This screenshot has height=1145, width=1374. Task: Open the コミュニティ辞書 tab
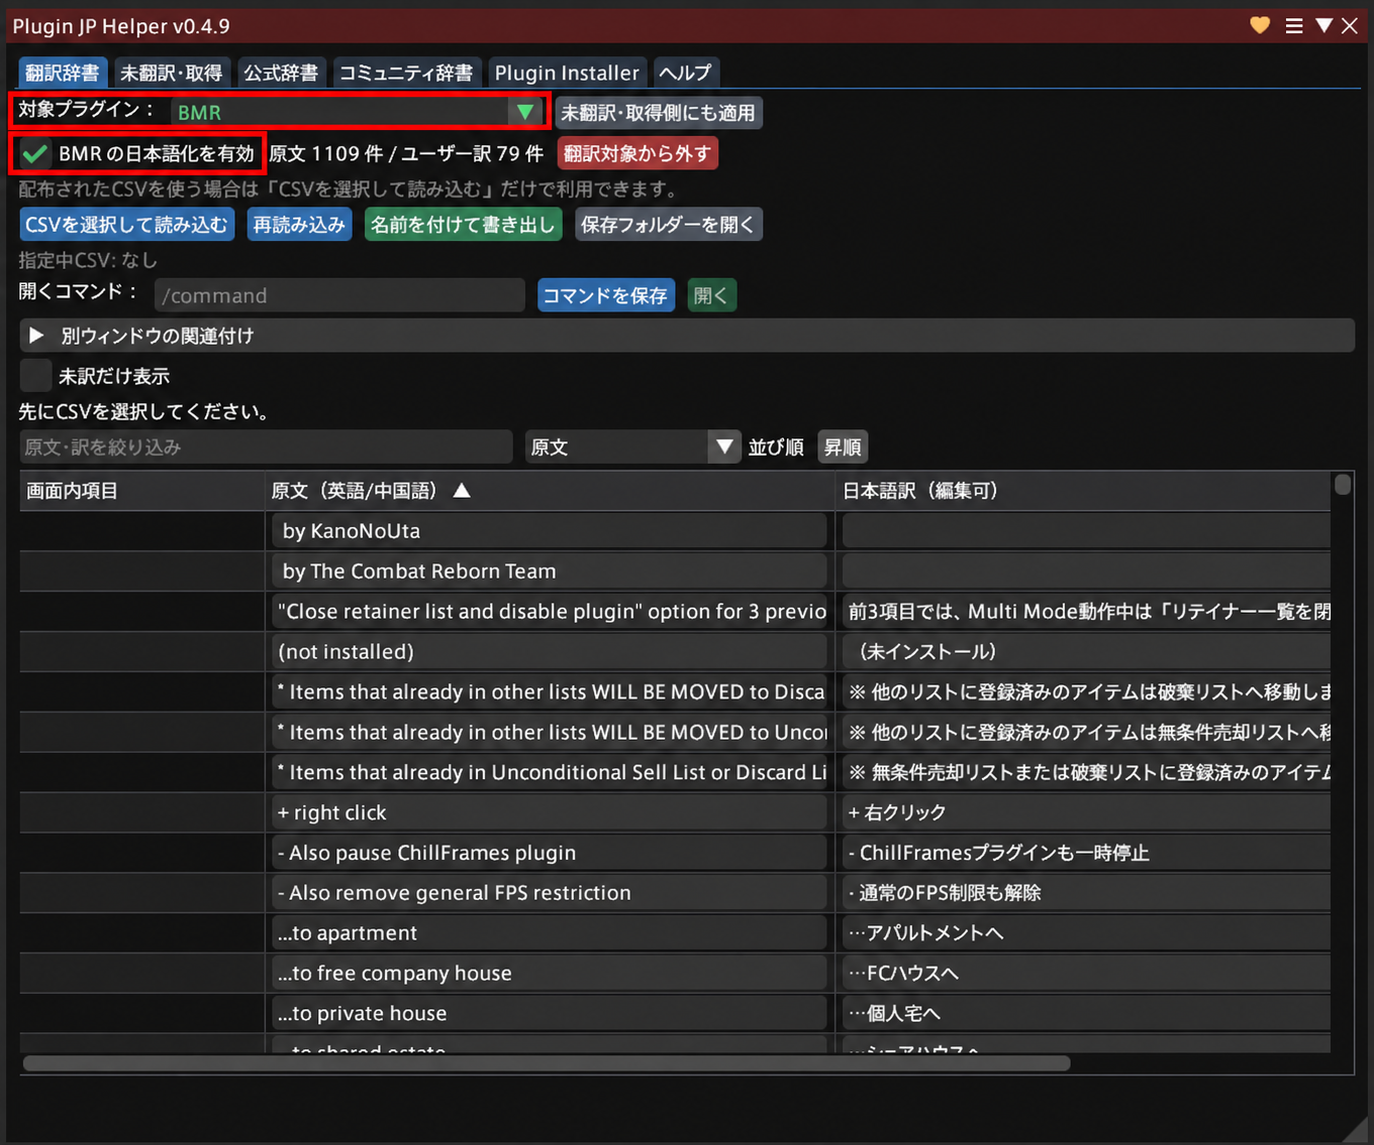[x=406, y=72]
